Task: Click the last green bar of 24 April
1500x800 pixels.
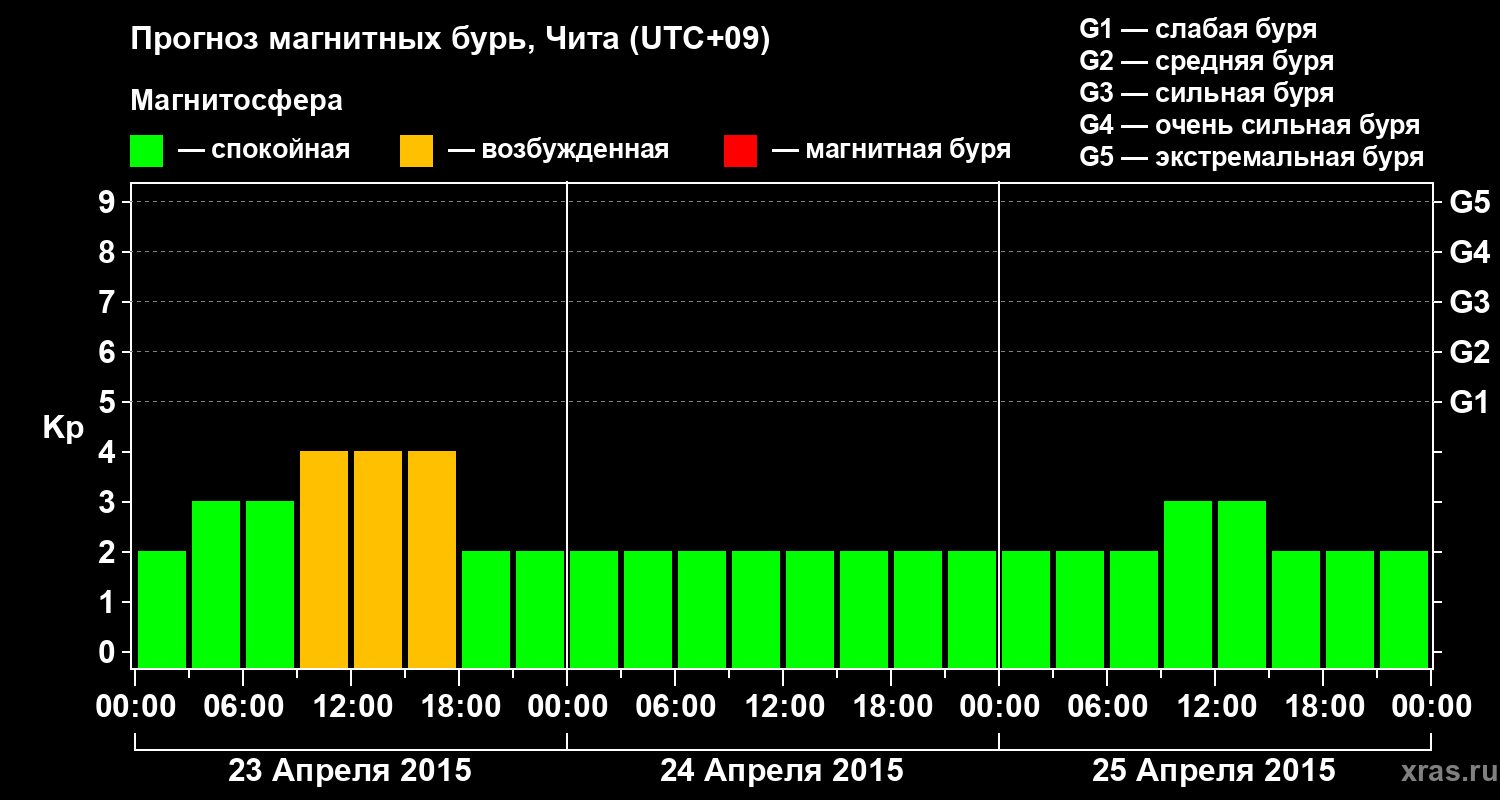Action: [x=972, y=609]
